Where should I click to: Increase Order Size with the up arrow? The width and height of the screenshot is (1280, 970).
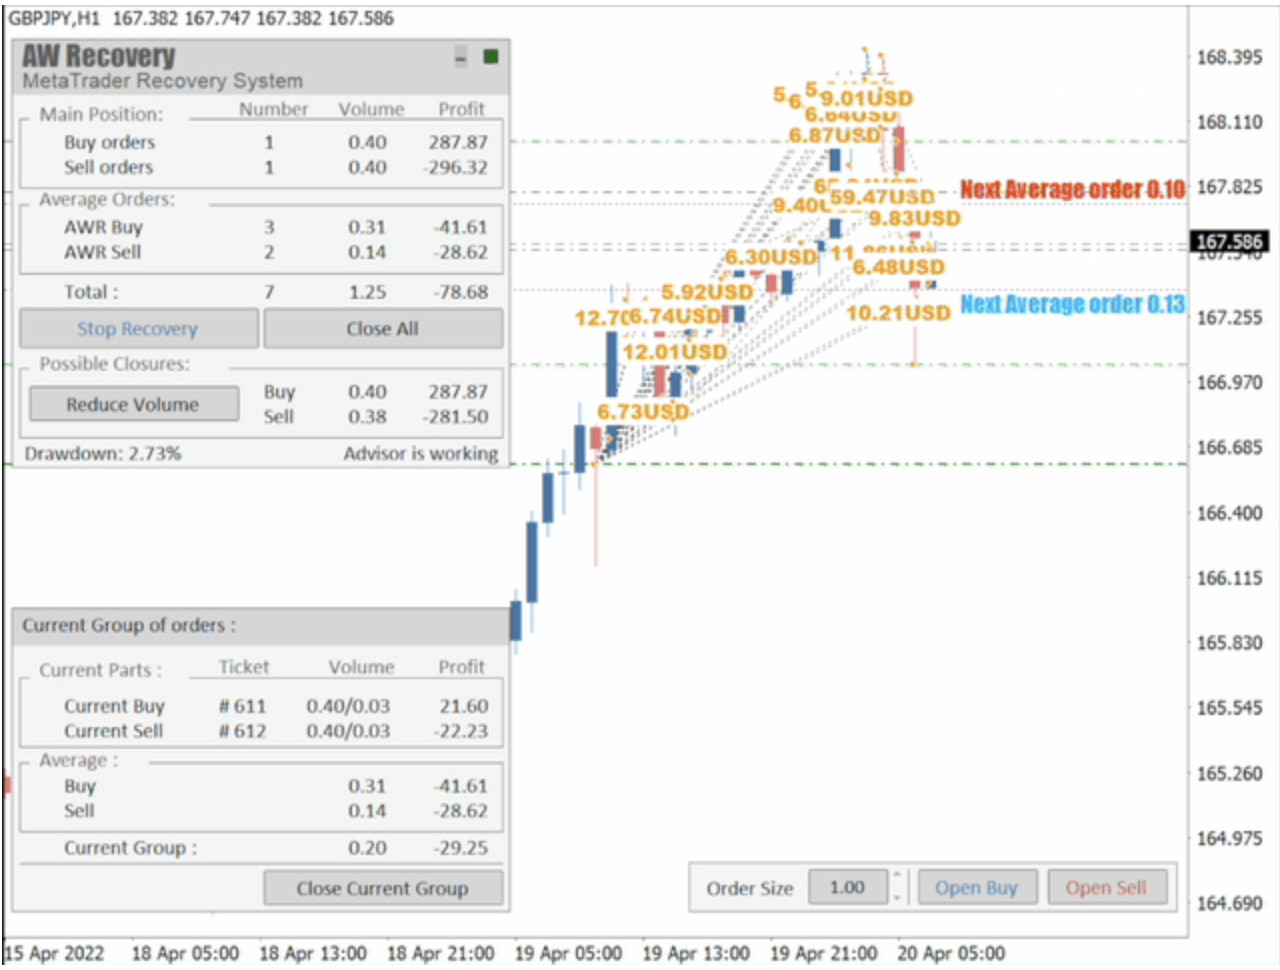[x=897, y=877]
